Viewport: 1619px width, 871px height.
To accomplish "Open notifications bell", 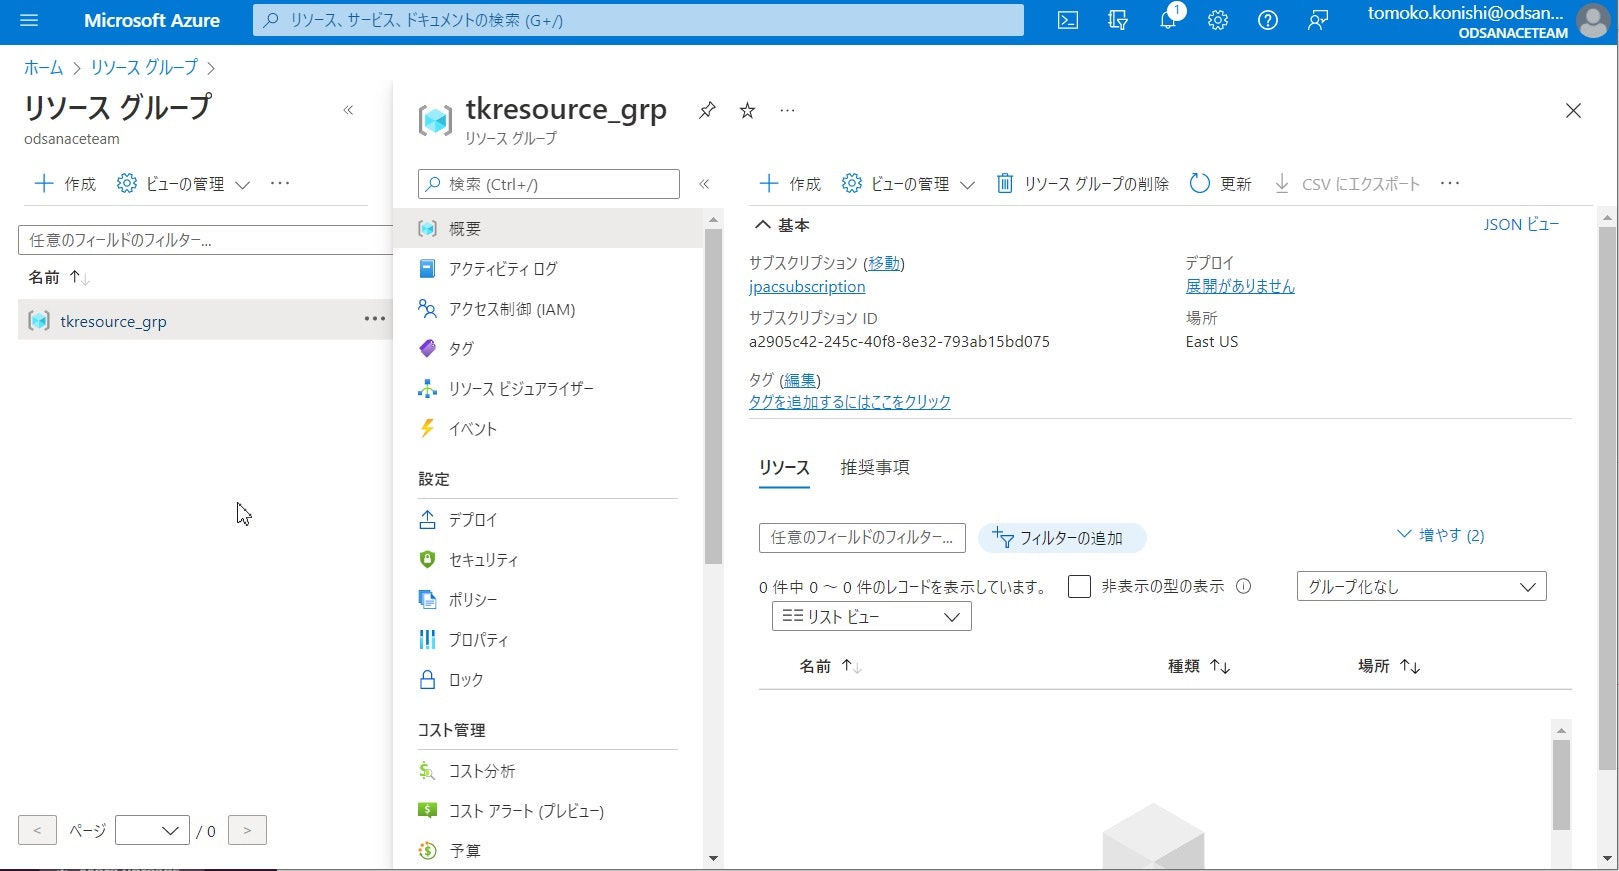I will (x=1168, y=20).
